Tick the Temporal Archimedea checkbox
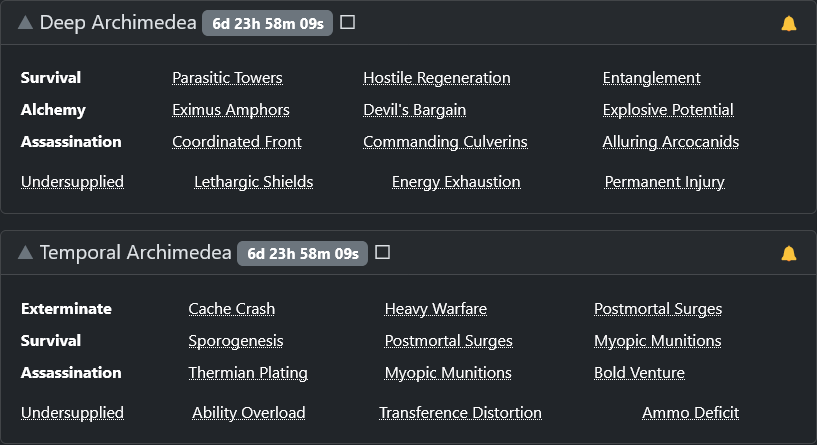 coord(382,252)
